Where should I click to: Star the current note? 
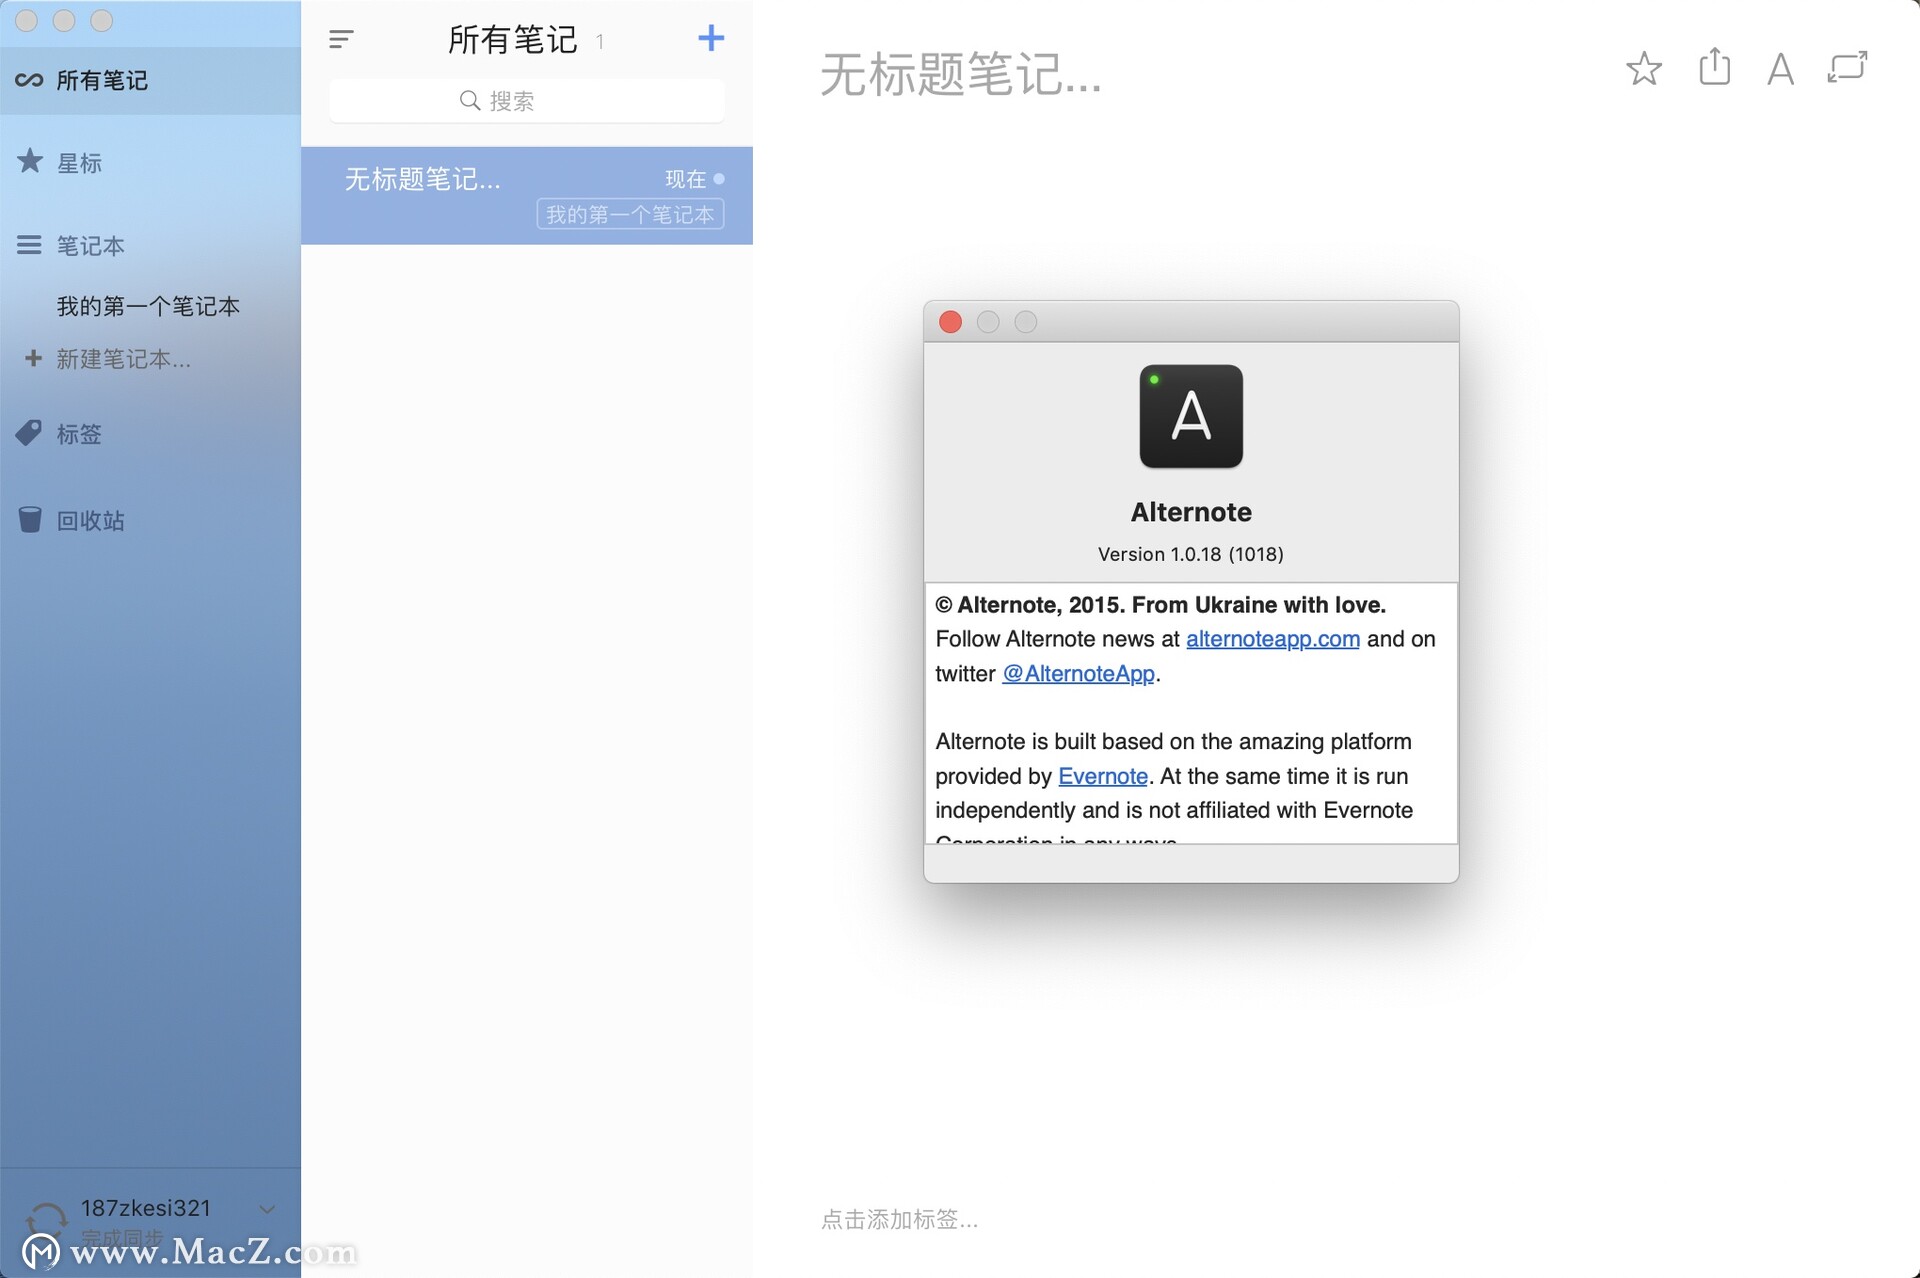[1644, 68]
